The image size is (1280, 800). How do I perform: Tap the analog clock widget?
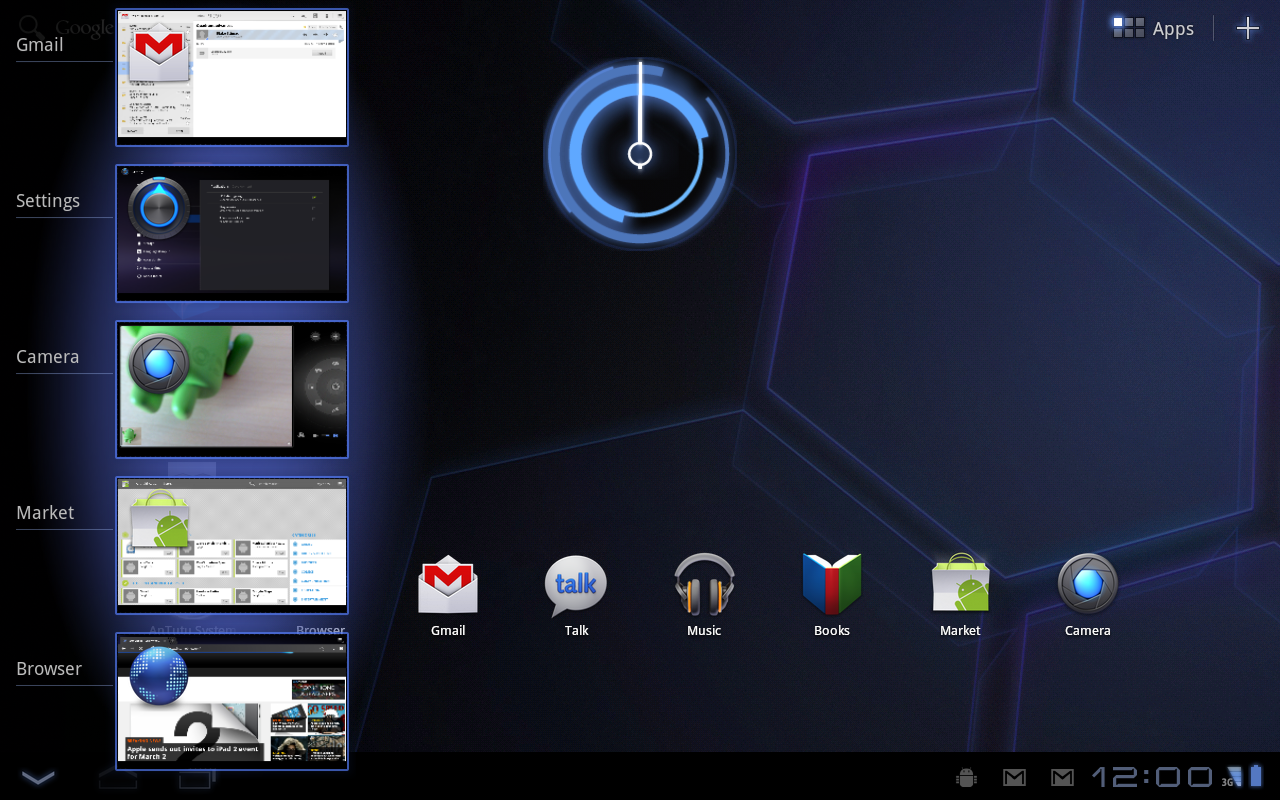pyautogui.click(x=640, y=154)
